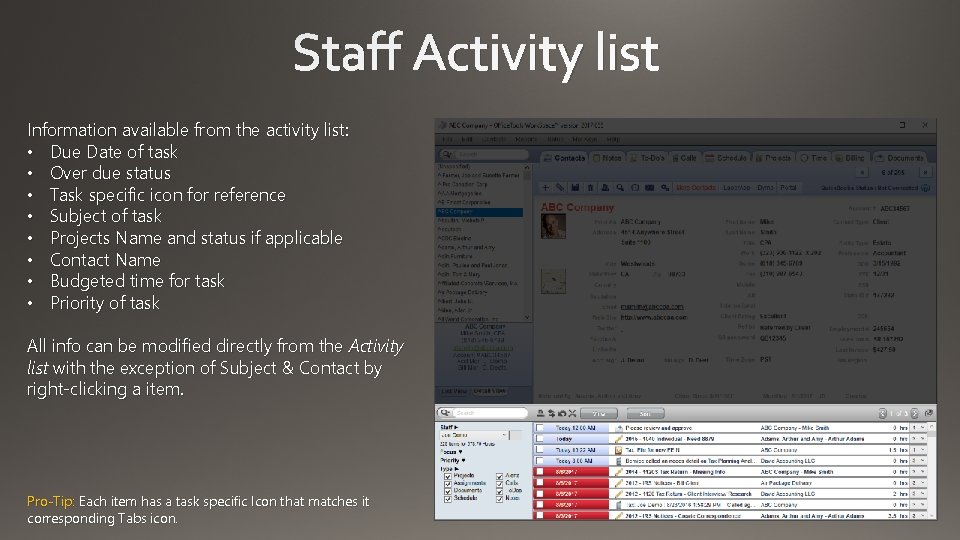Screen dimensions: 960x540
Task: Expand the Priority filter arrow
Action: [463, 460]
